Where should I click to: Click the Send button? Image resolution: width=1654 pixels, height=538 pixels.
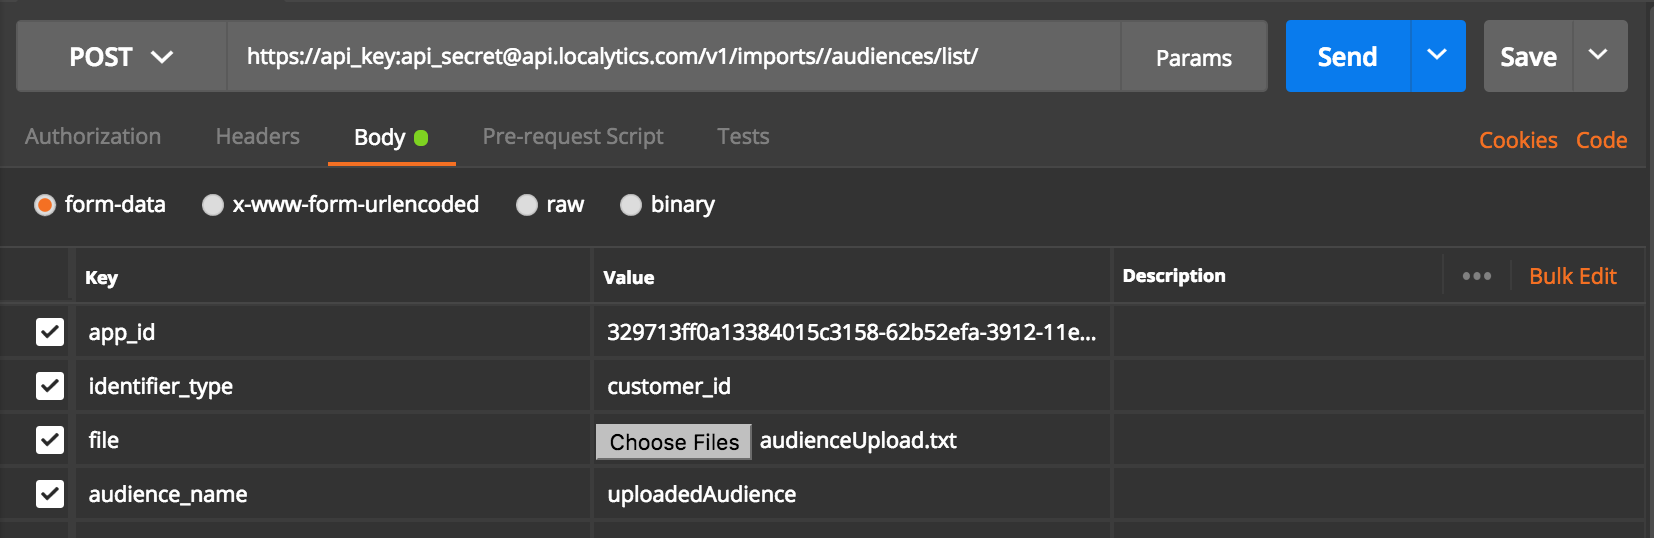click(1347, 57)
